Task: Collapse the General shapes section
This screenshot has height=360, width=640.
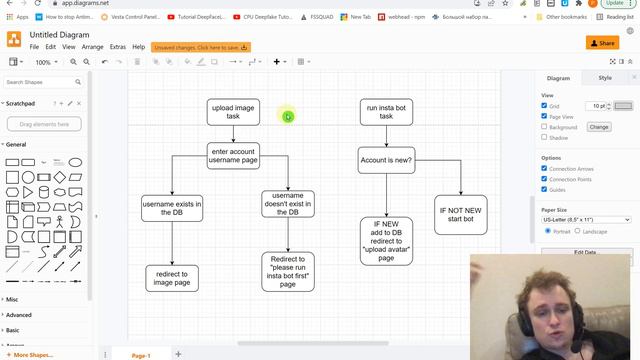Action: click(16, 144)
